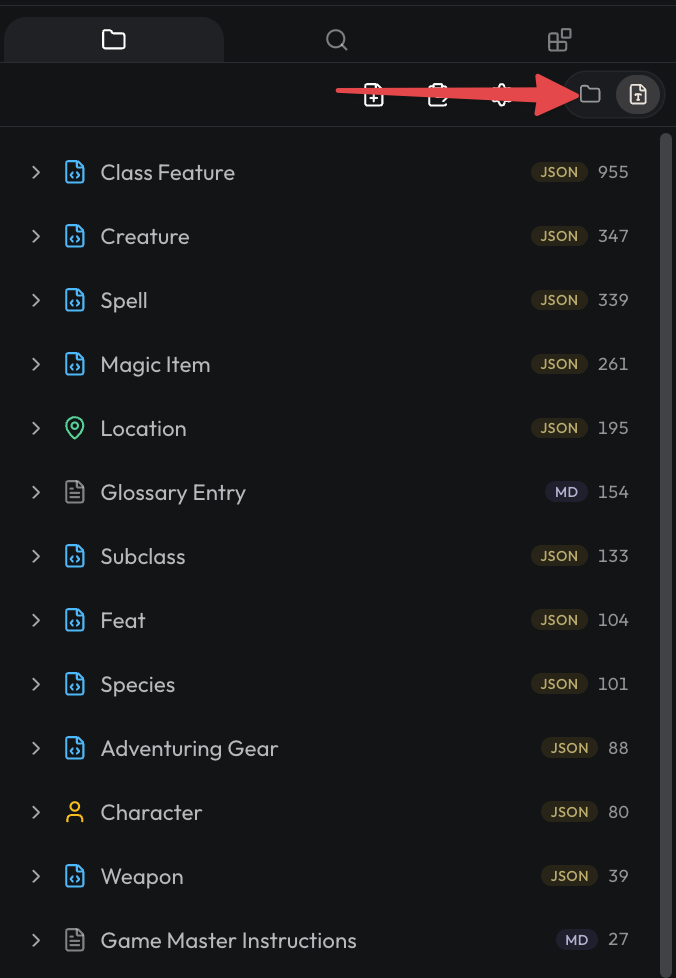Click the MD badge on Game Master Instructions
The height and width of the screenshot is (978, 676).
click(576, 939)
